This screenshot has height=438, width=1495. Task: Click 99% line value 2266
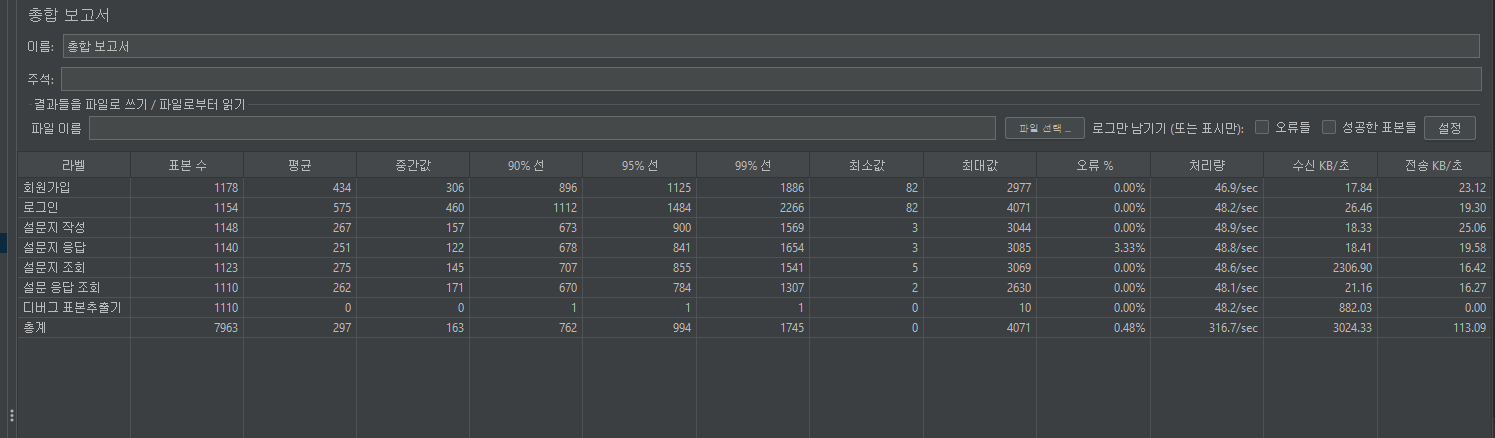pyautogui.click(x=791, y=207)
